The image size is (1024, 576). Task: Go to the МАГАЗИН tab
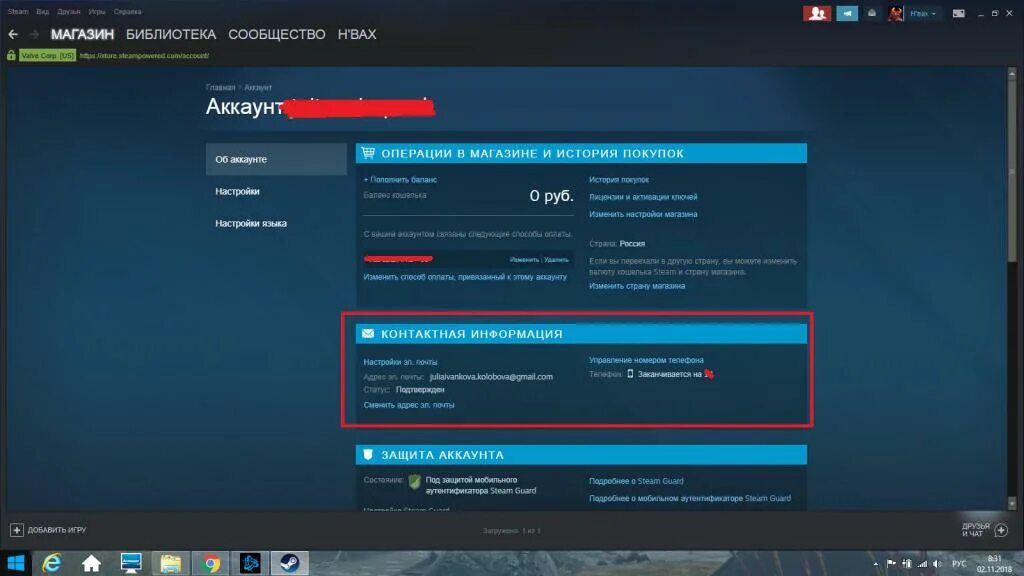(82, 34)
